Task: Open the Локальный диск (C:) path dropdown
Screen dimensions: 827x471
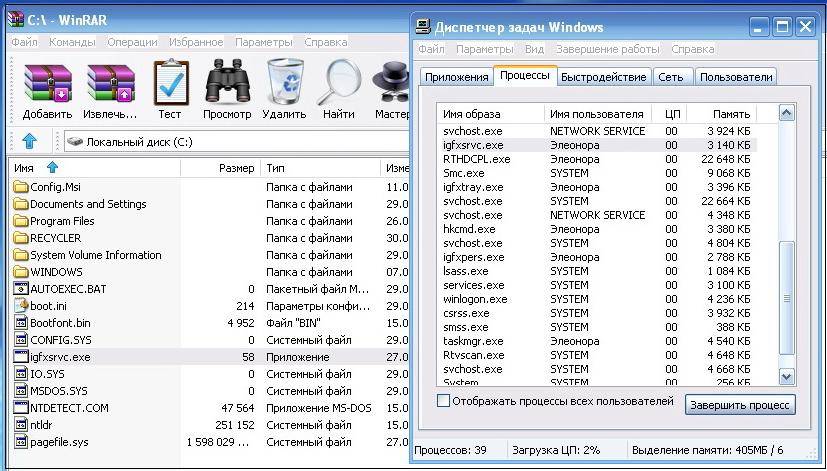Action: [236, 141]
